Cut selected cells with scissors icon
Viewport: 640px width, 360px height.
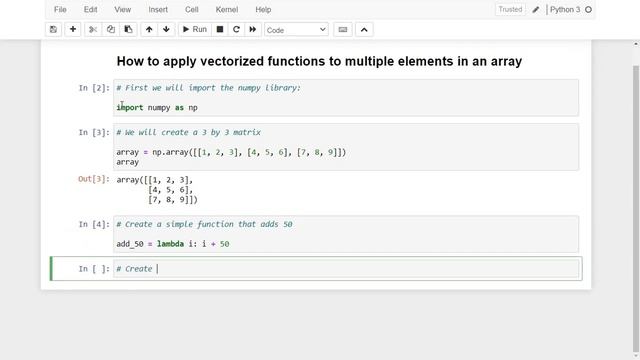click(x=93, y=29)
